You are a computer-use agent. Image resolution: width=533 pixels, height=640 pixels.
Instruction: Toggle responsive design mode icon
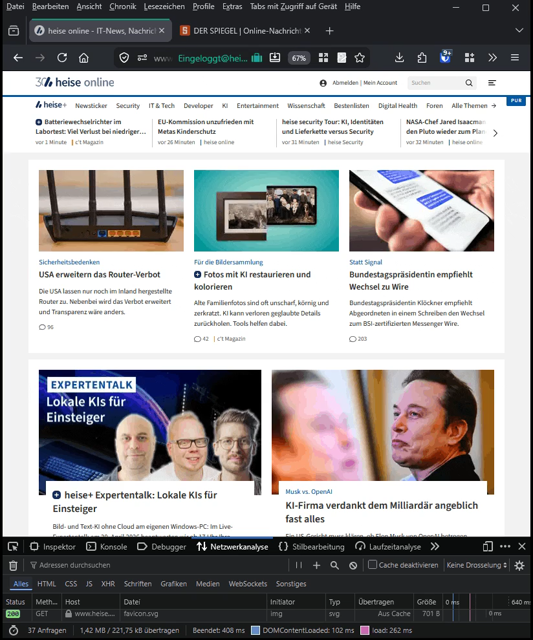(x=488, y=547)
